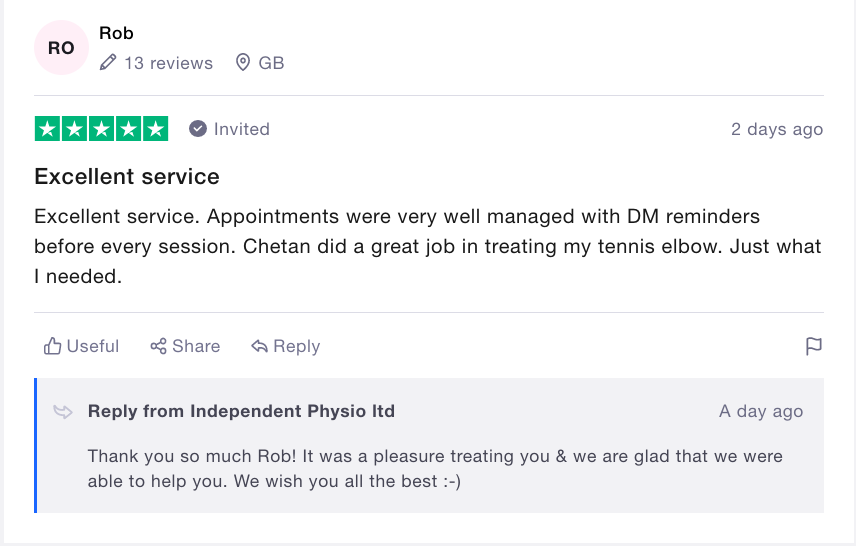Select the Reply button text
The width and height of the screenshot is (856, 546).
pos(296,346)
